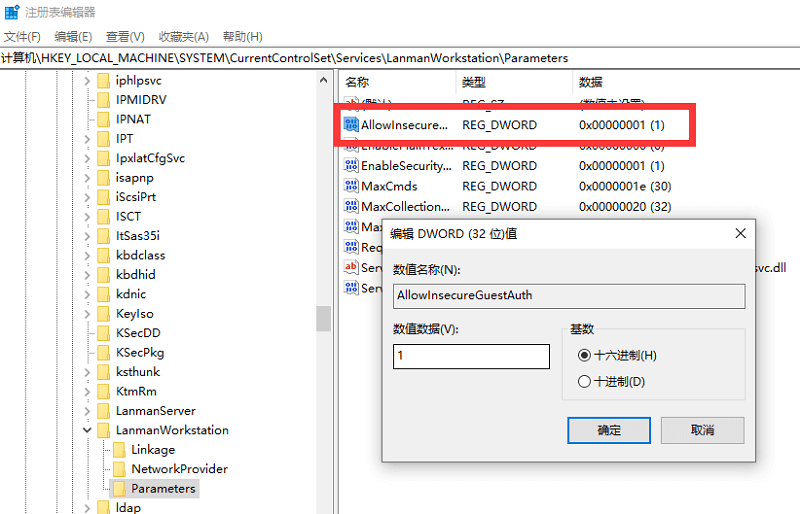Viewport: 800px width, 514px height.
Task: Expand the ldap tree node
Action: [x=87, y=508]
